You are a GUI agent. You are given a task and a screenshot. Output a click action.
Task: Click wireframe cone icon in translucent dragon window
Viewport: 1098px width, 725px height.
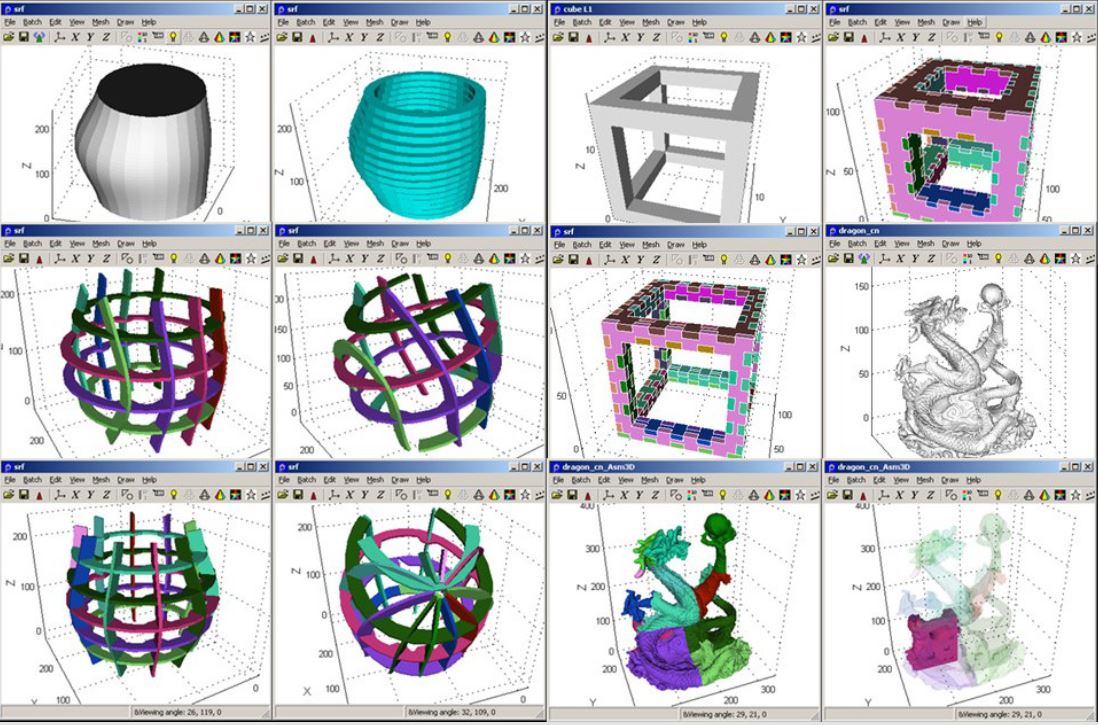pyautogui.click(x=1029, y=495)
